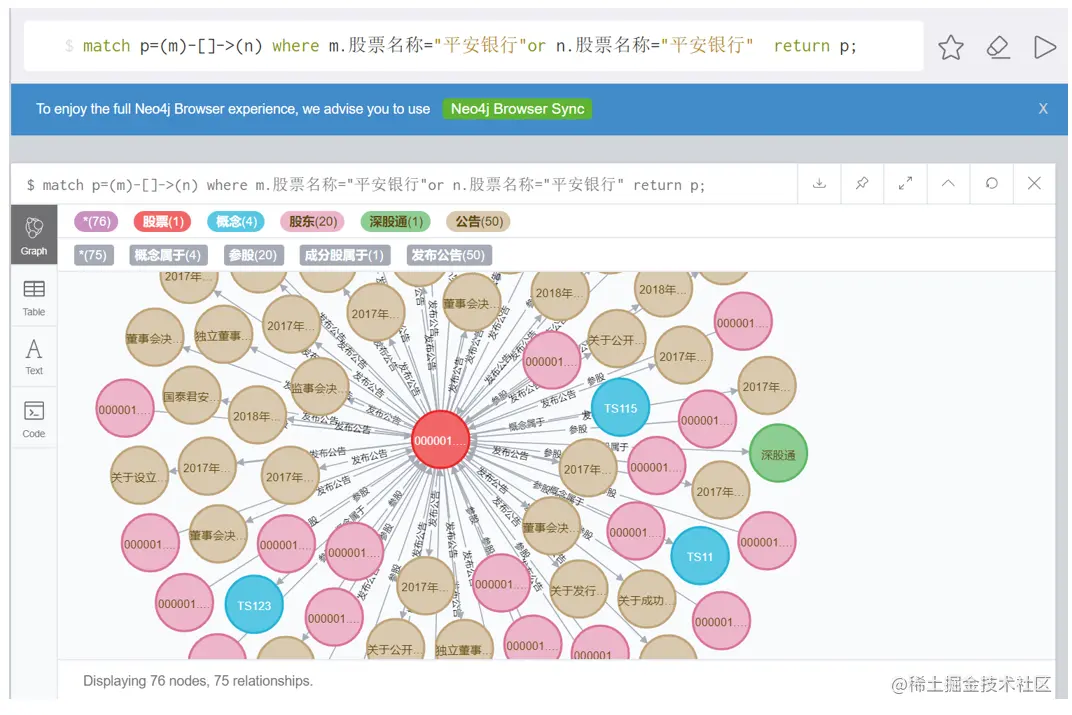Click the query text in result frame header
Viewport: 1072px width, 715px height.
[x=366, y=185]
